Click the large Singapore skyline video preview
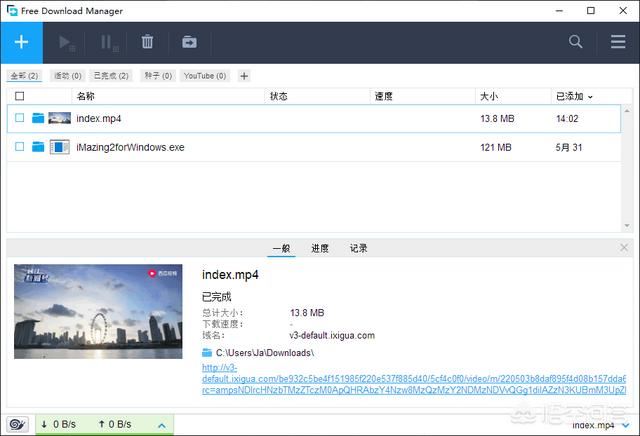 click(98, 311)
